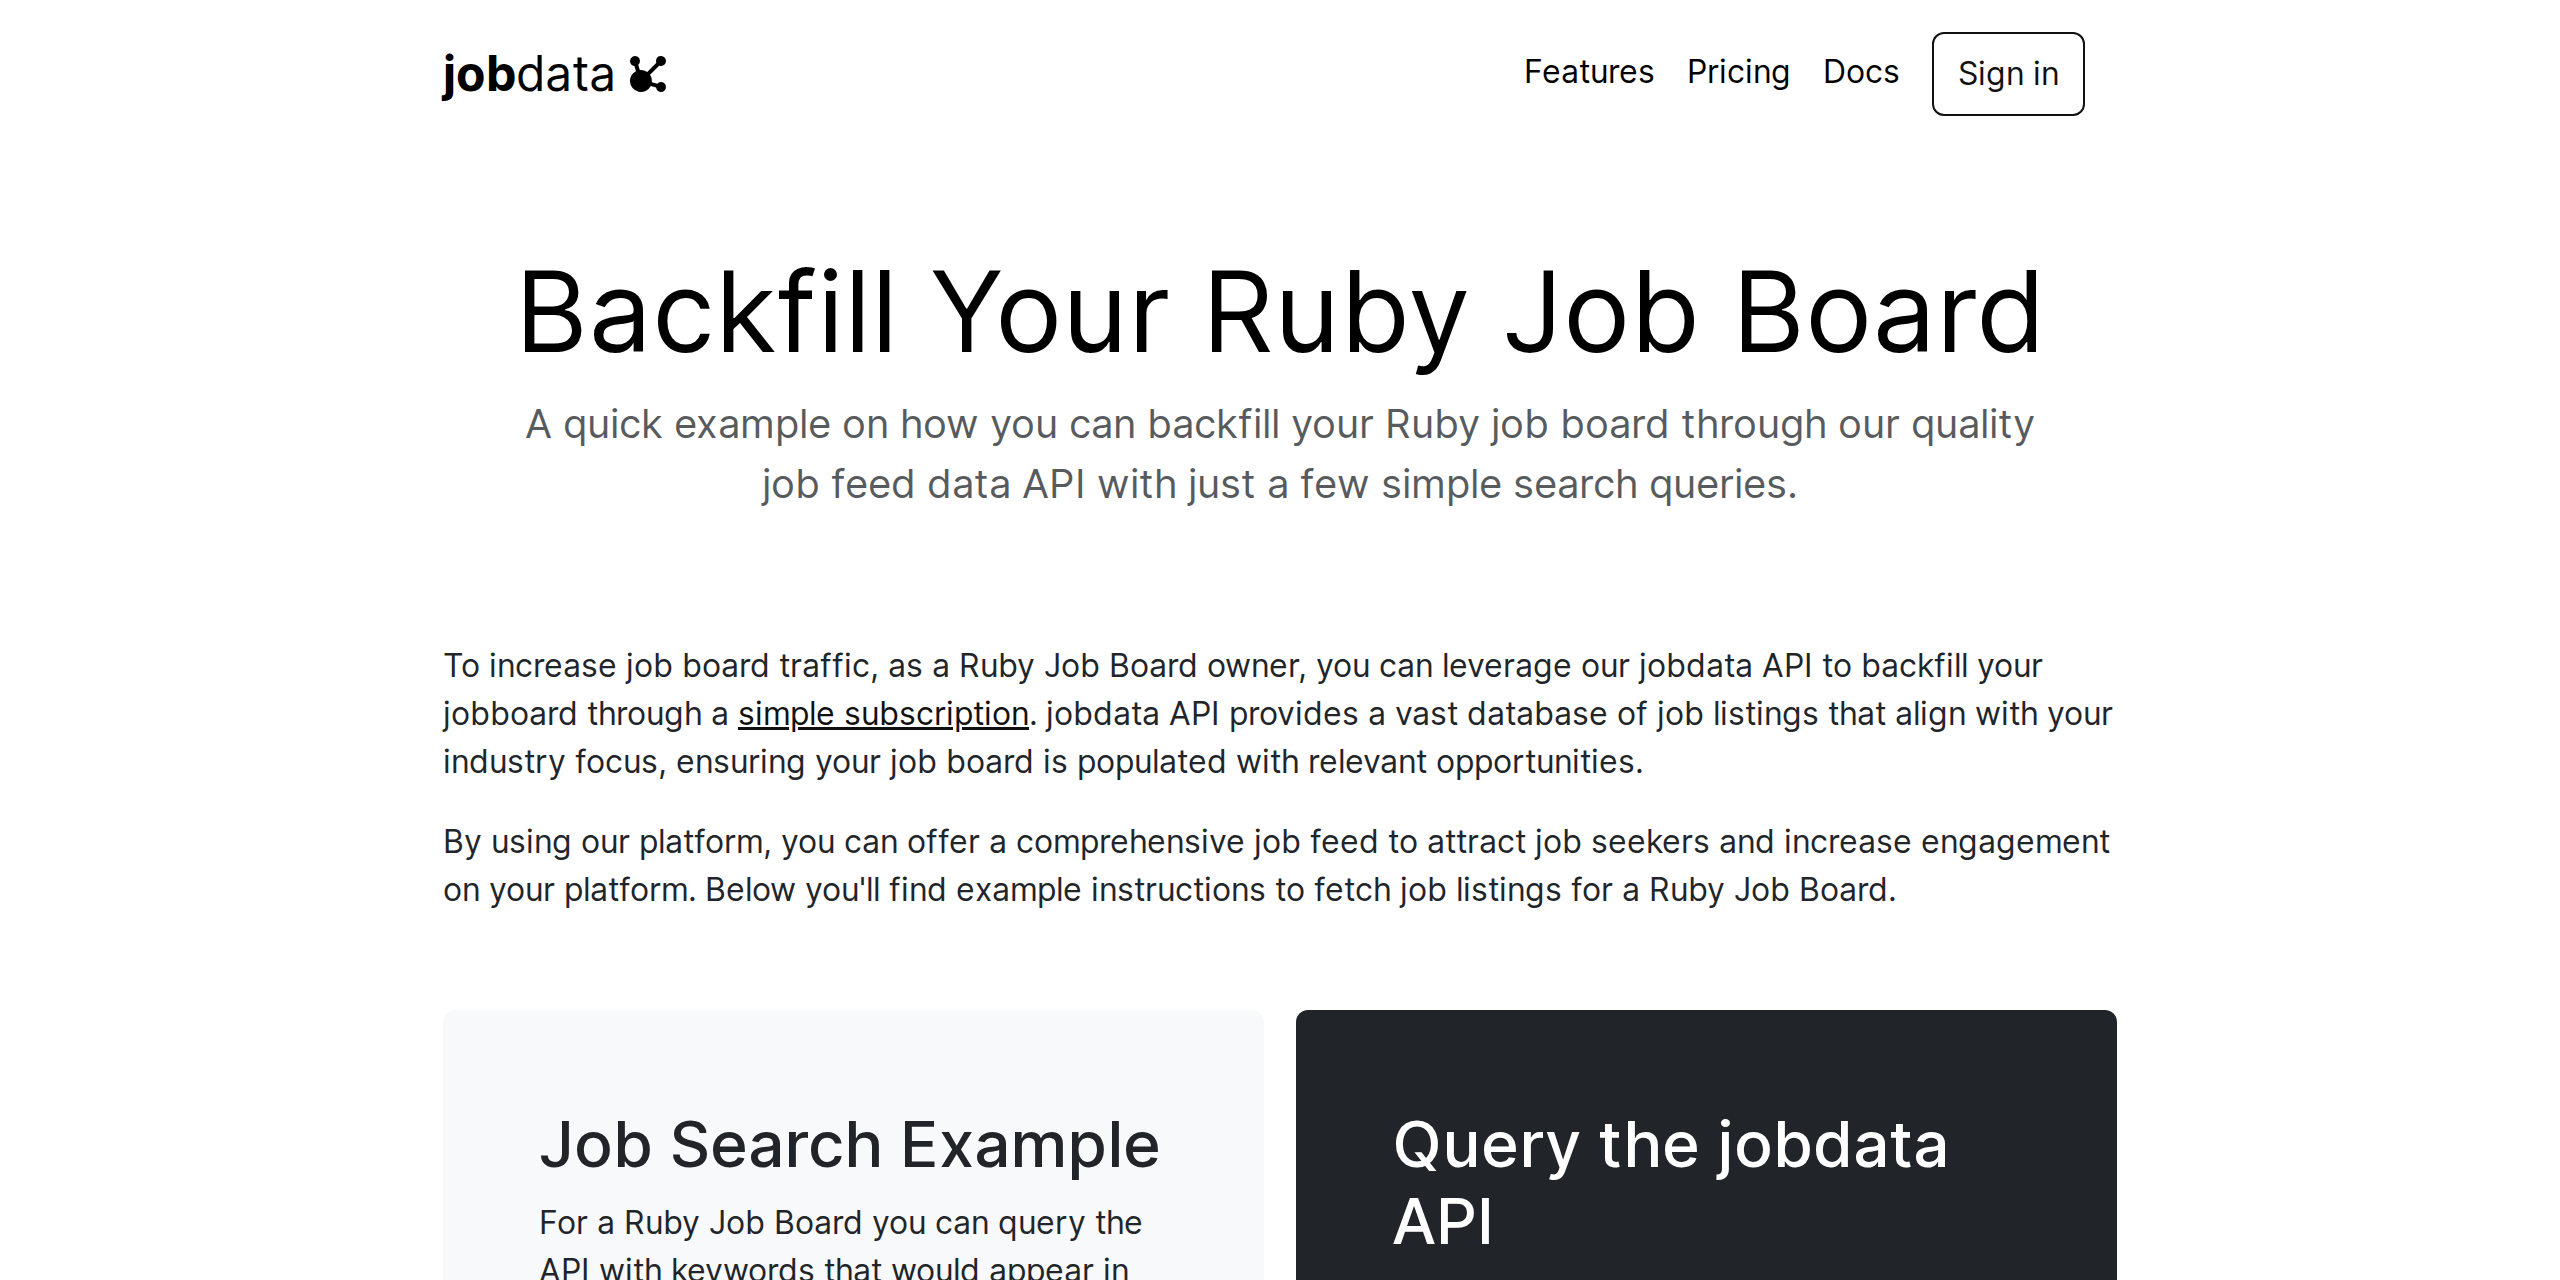Screen dimensions: 2560x1280
Task: Open the Features page
Action: (1588, 72)
